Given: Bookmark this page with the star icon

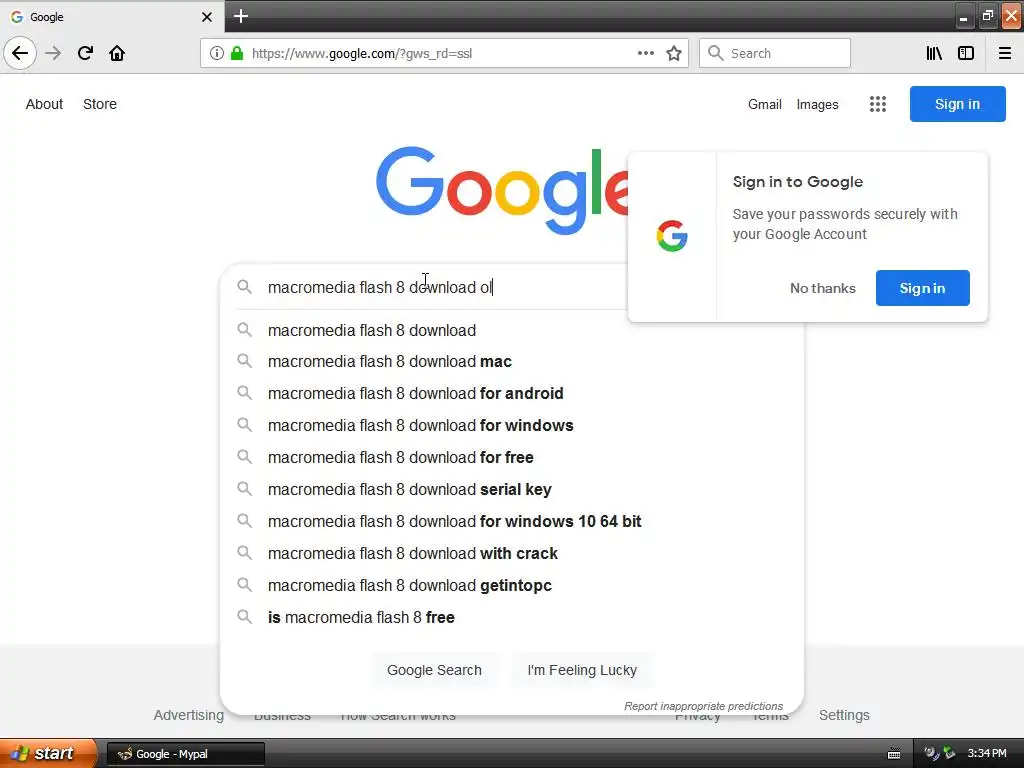Looking at the screenshot, I should [674, 53].
